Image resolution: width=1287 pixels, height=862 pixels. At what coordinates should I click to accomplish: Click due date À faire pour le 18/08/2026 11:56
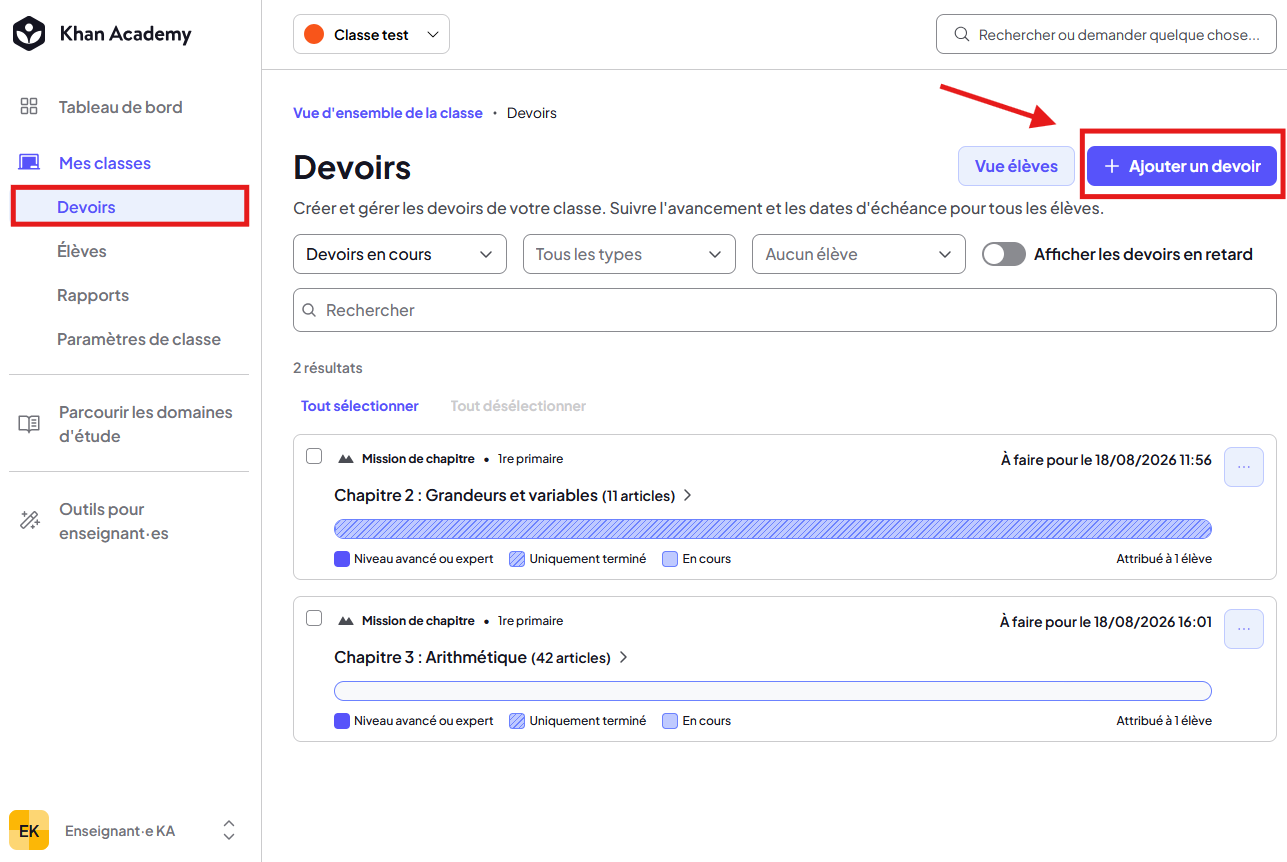(1106, 460)
